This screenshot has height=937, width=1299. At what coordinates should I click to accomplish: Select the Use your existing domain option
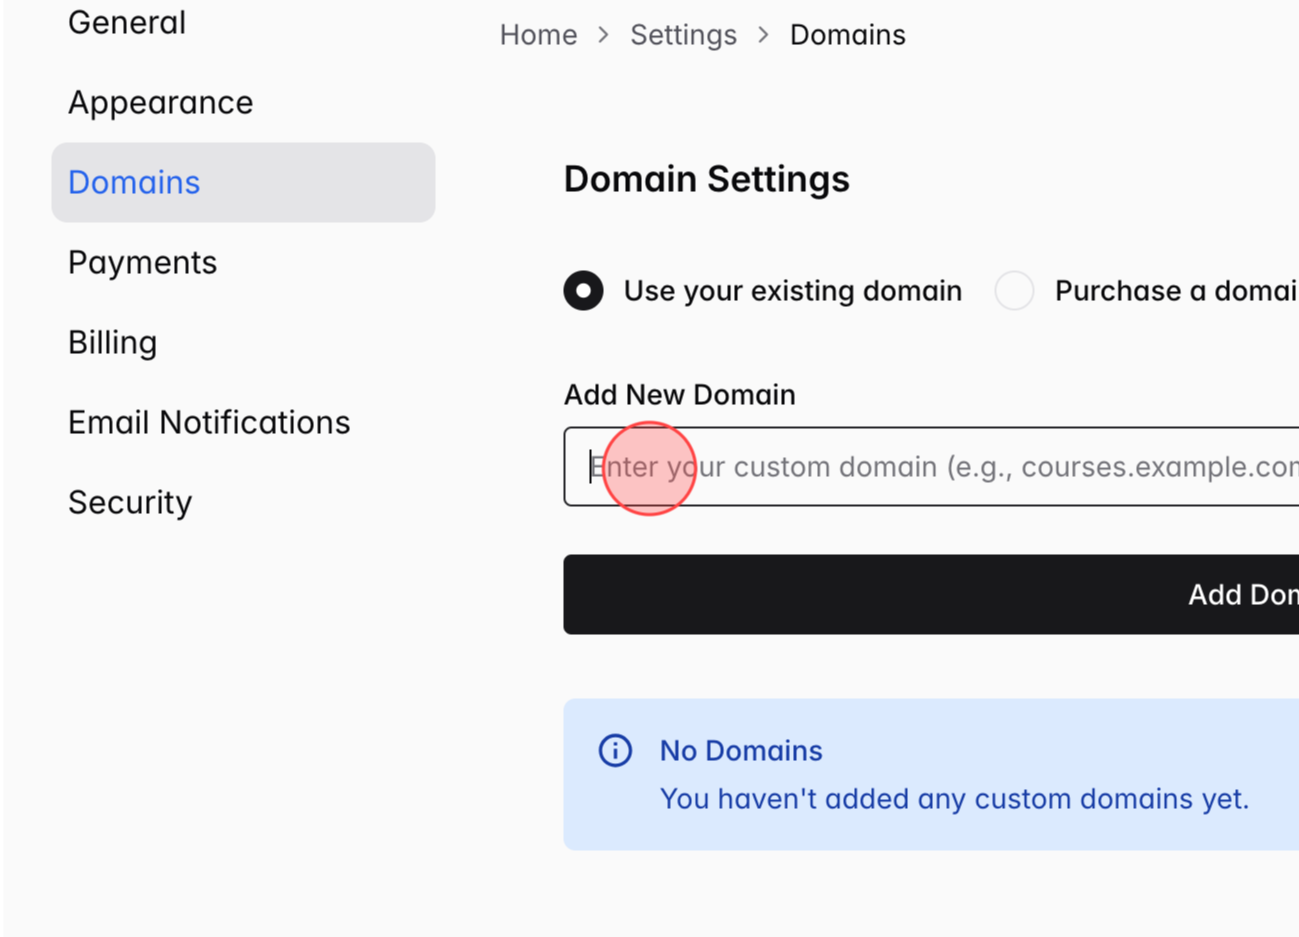pos(790,290)
